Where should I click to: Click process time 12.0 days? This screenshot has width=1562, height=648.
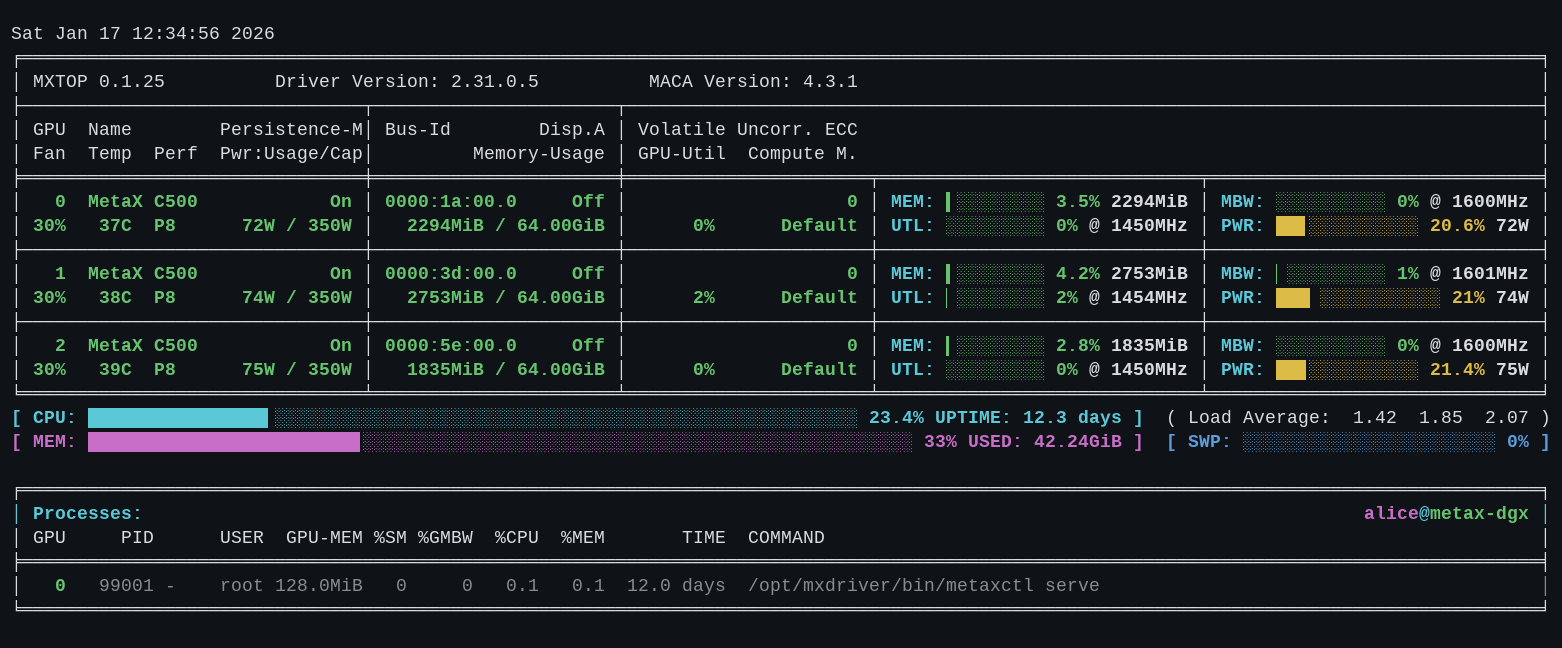pyautogui.click(x=676, y=586)
